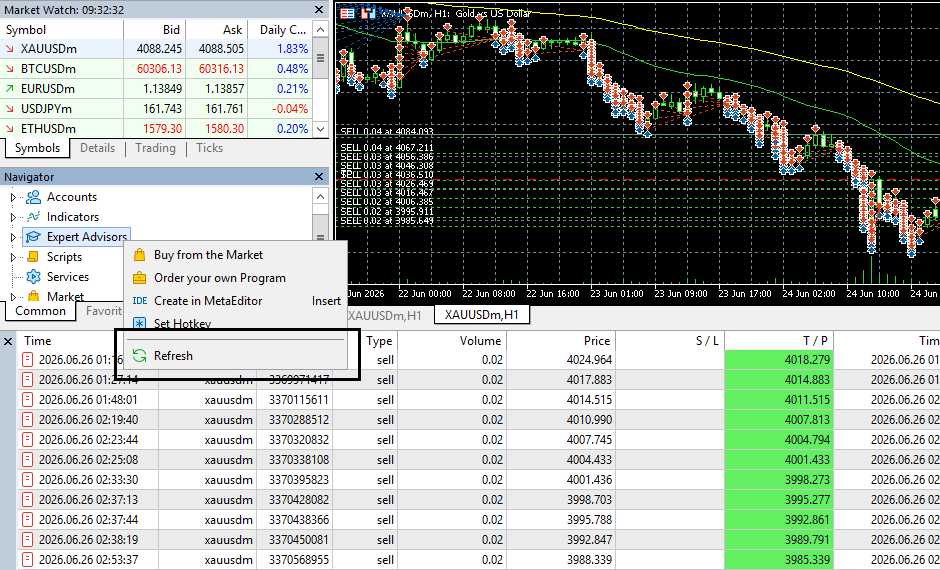Click the XAUUSDm down-arrow trend icon

click(10, 49)
